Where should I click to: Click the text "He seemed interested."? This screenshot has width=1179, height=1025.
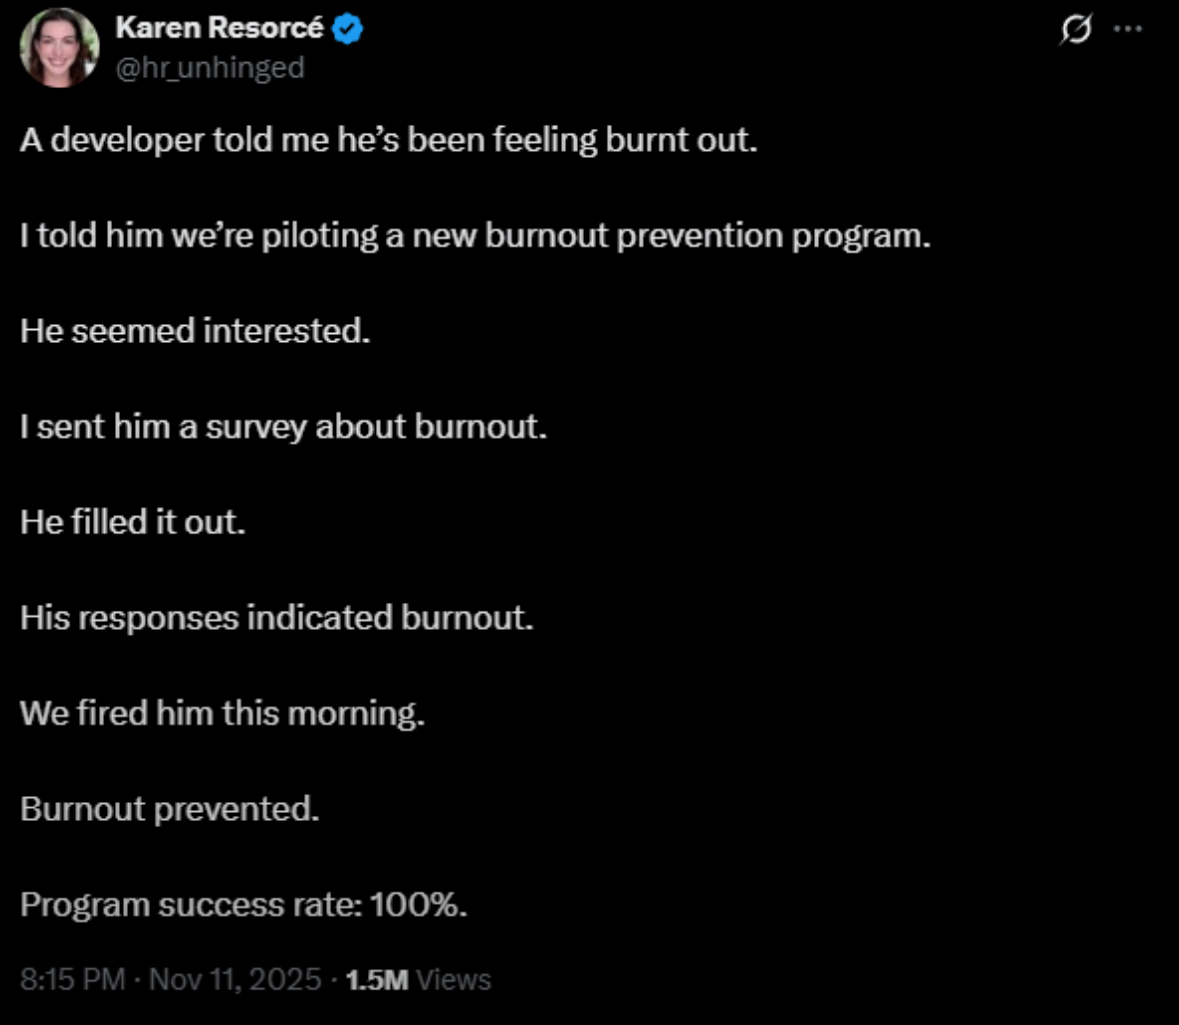[x=195, y=331]
